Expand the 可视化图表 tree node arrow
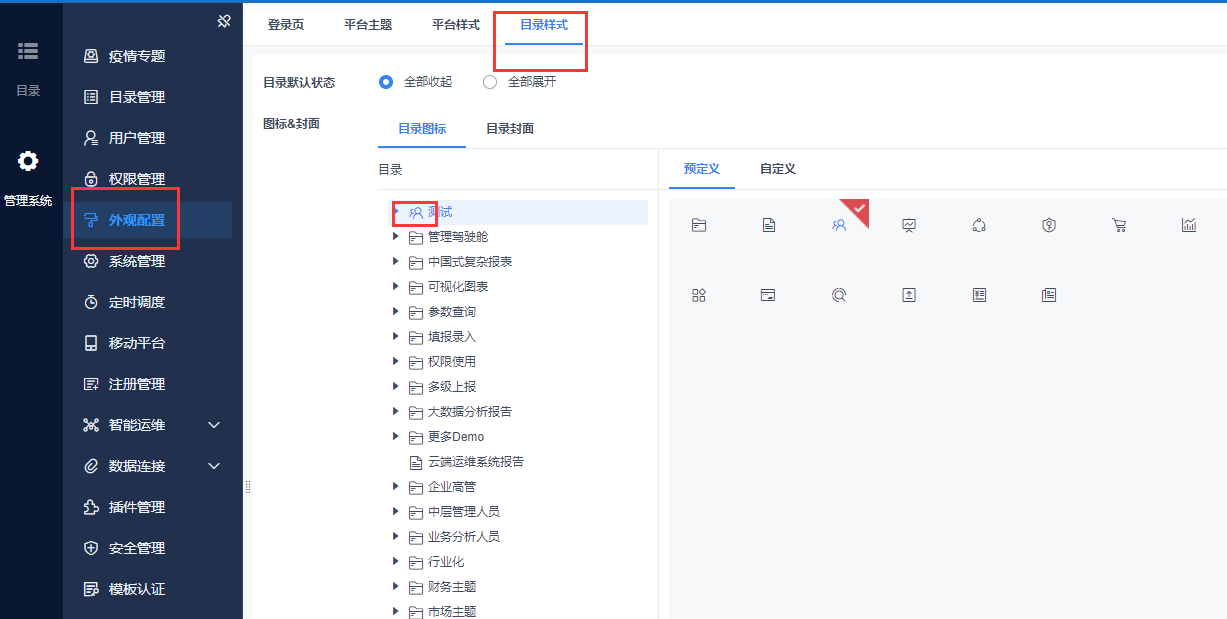Image resolution: width=1227 pixels, height=619 pixels. (x=396, y=287)
